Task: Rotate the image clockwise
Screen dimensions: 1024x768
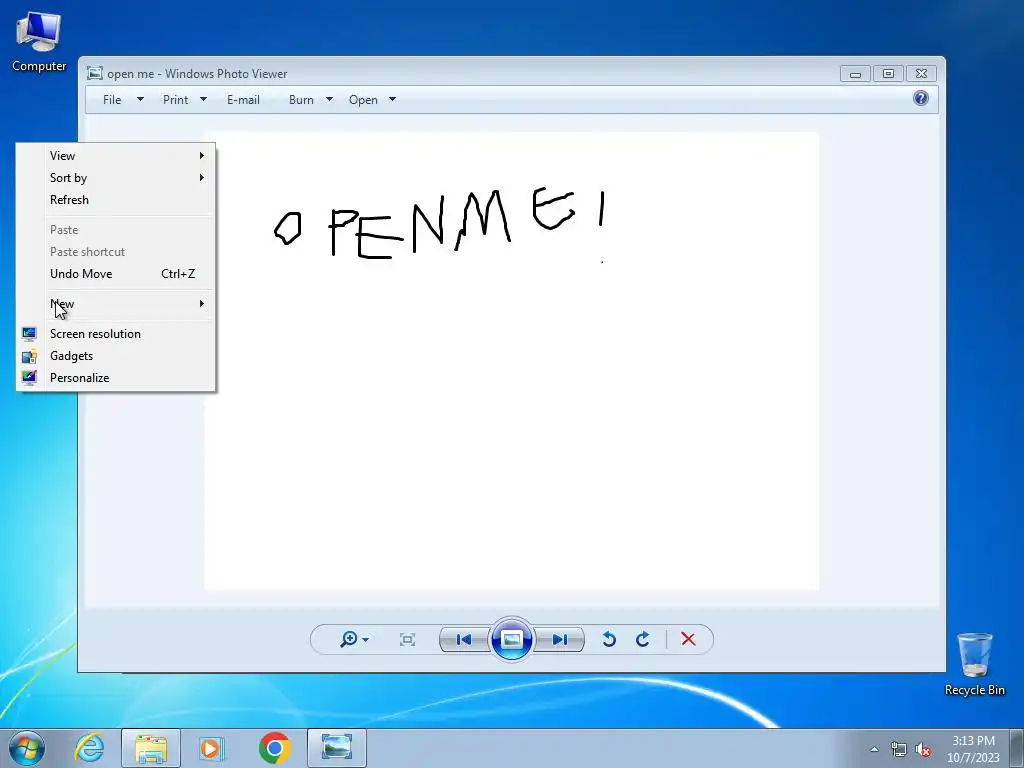Action: pyautogui.click(x=643, y=639)
